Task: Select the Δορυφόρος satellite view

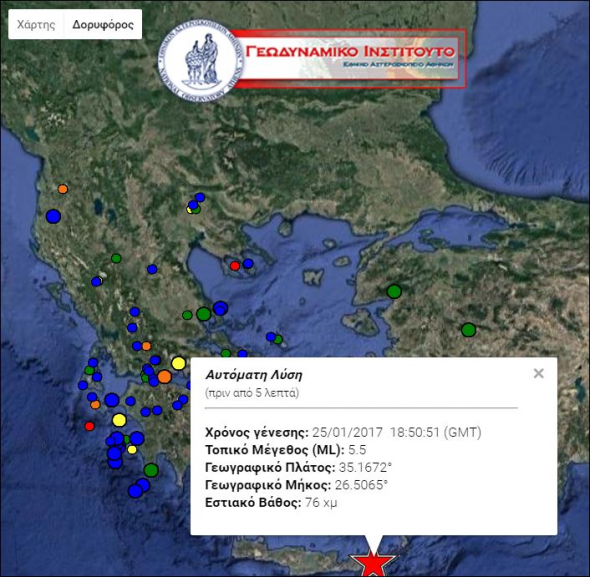Action: click(103, 24)
